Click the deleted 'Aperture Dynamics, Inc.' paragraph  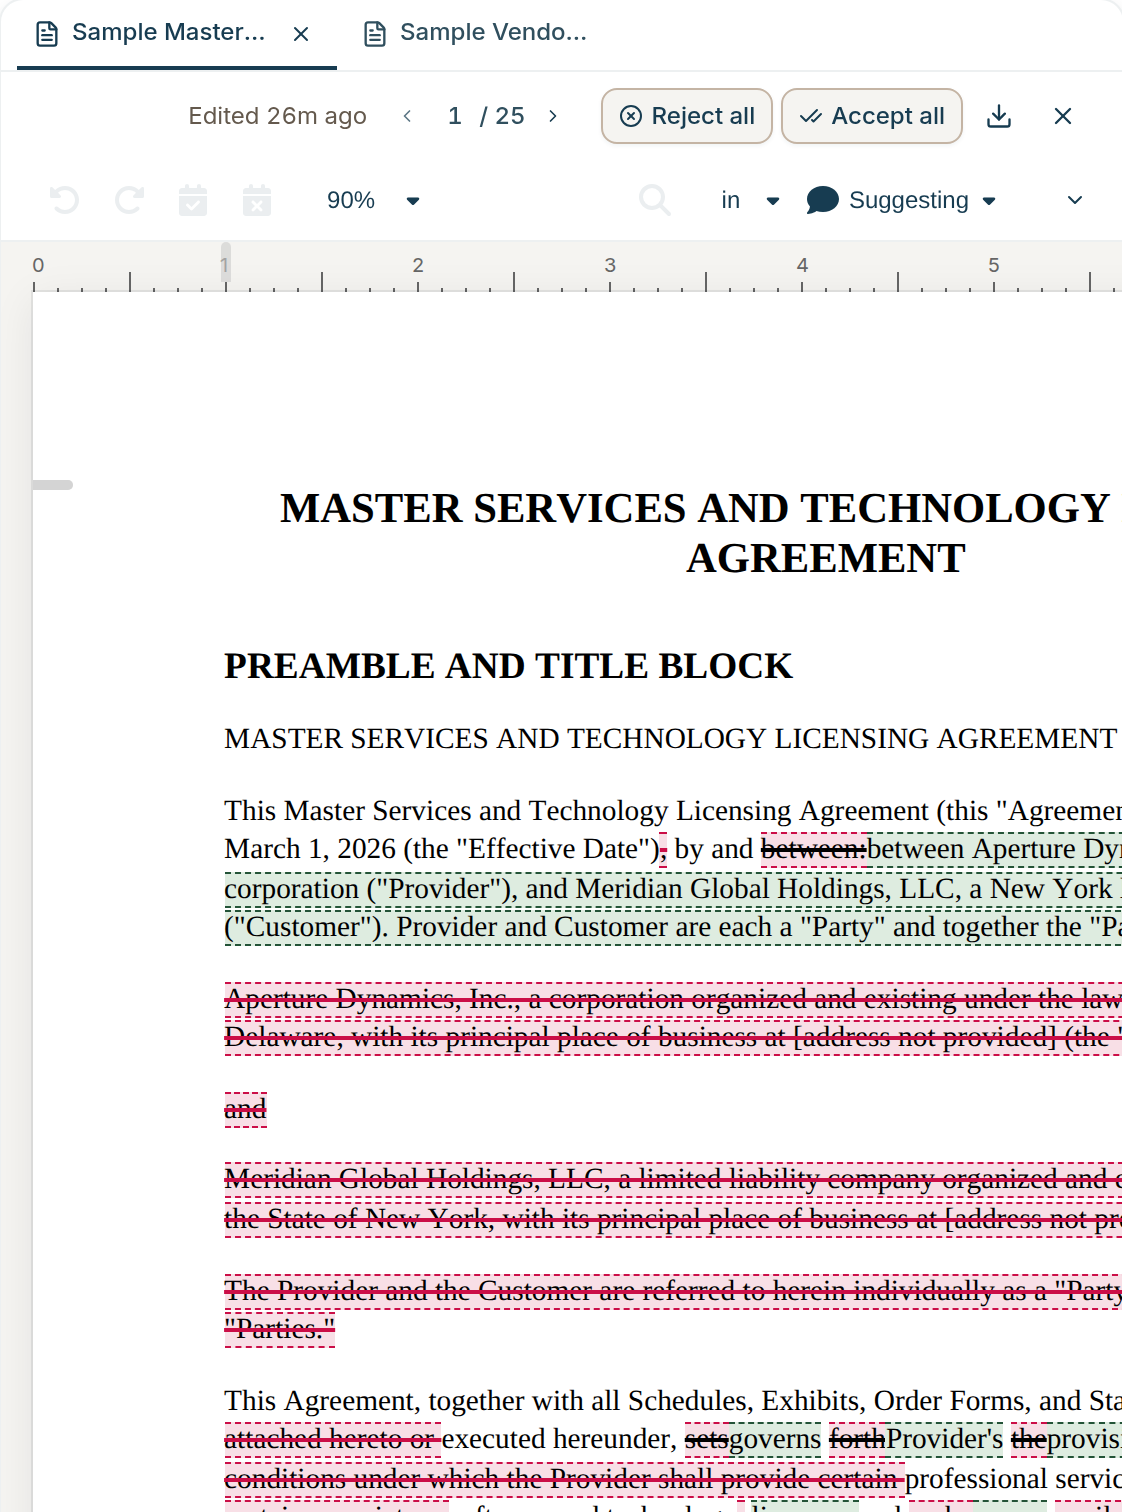click(673, 1018)
